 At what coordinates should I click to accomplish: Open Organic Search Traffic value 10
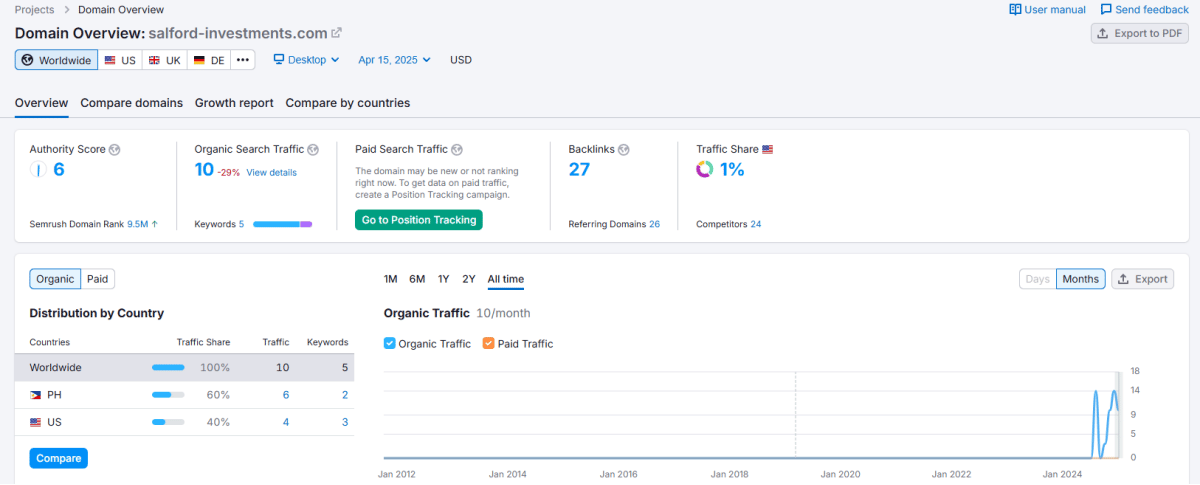(204, 169)
